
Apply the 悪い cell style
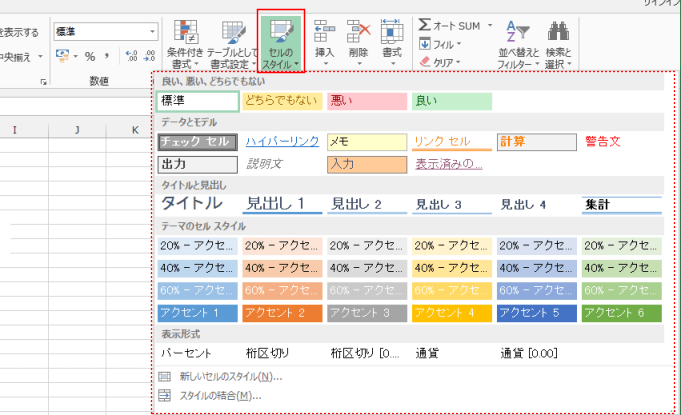point(365,101)
